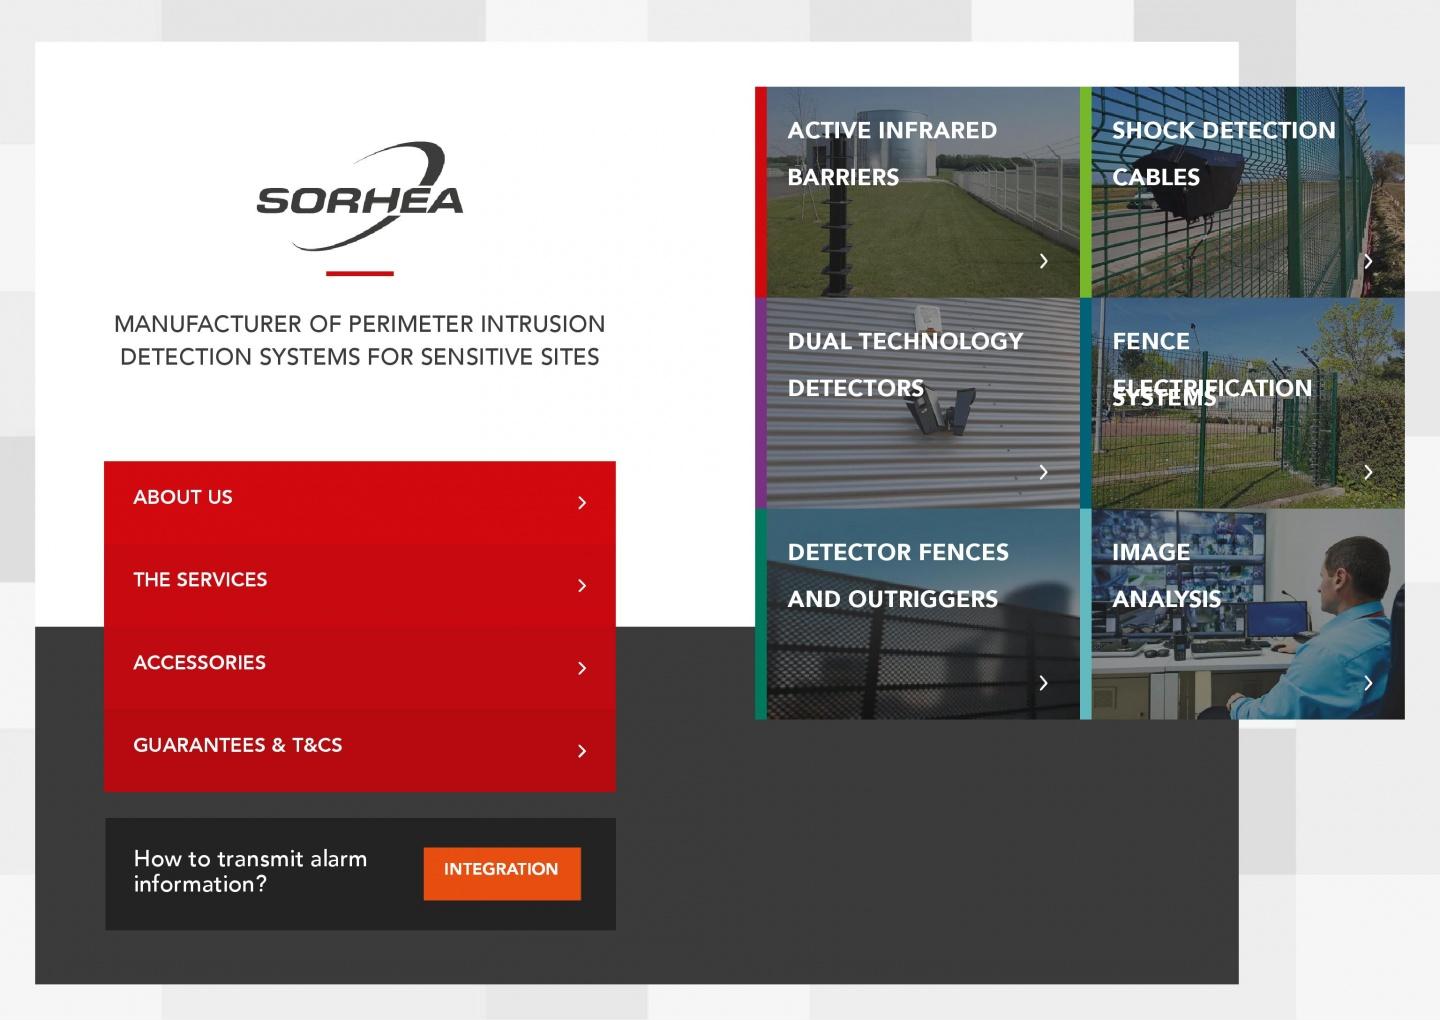The image size is (1440, 1020).
Task: Click the green stripe beside Shock Detection Cables
Action: tap(1088, 190)
